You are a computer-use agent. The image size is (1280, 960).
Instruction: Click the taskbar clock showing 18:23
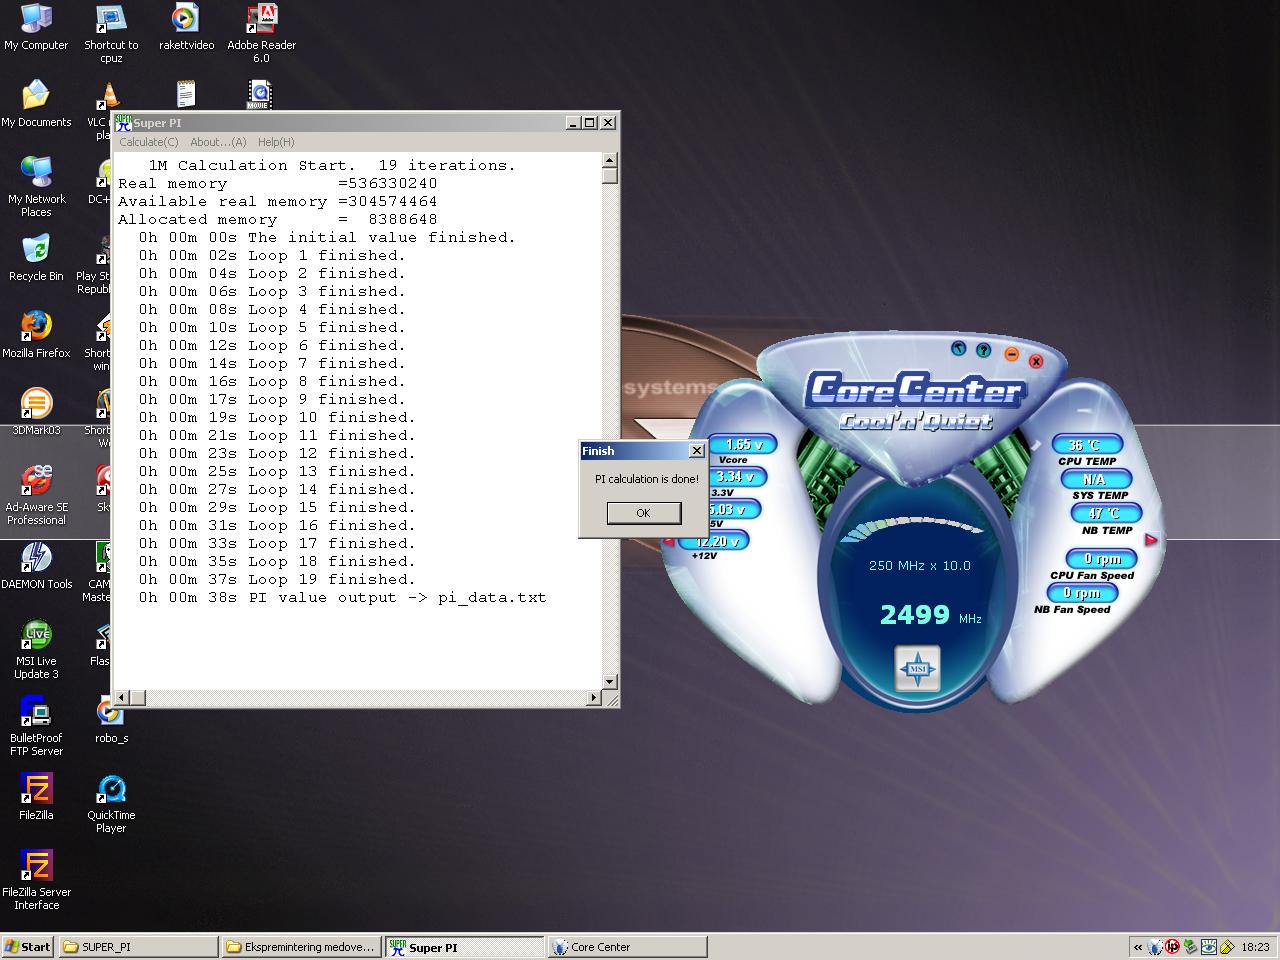pyautogui.click(x=1256, y=947)
